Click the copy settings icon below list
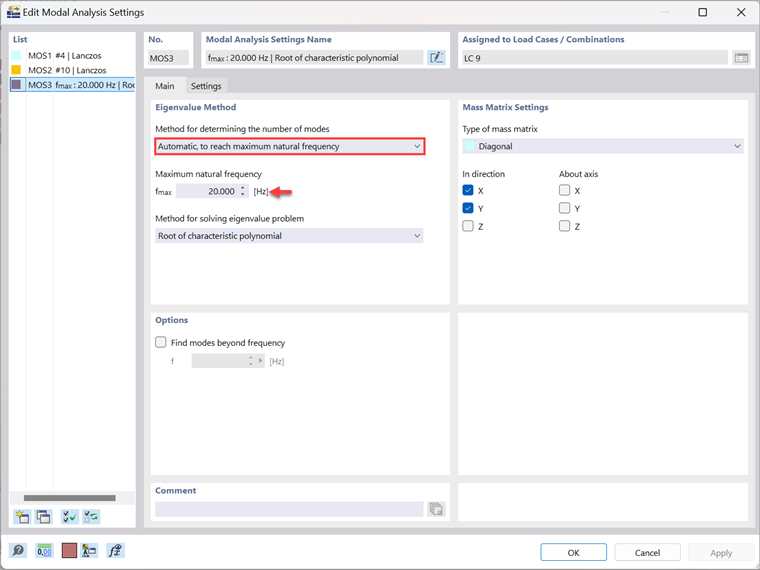 (44, 517)
